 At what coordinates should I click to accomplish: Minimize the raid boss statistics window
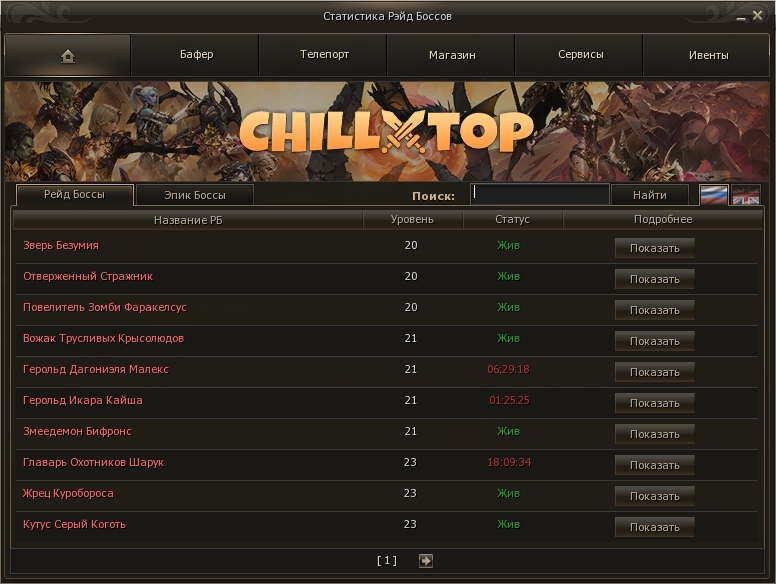[740, 16]
